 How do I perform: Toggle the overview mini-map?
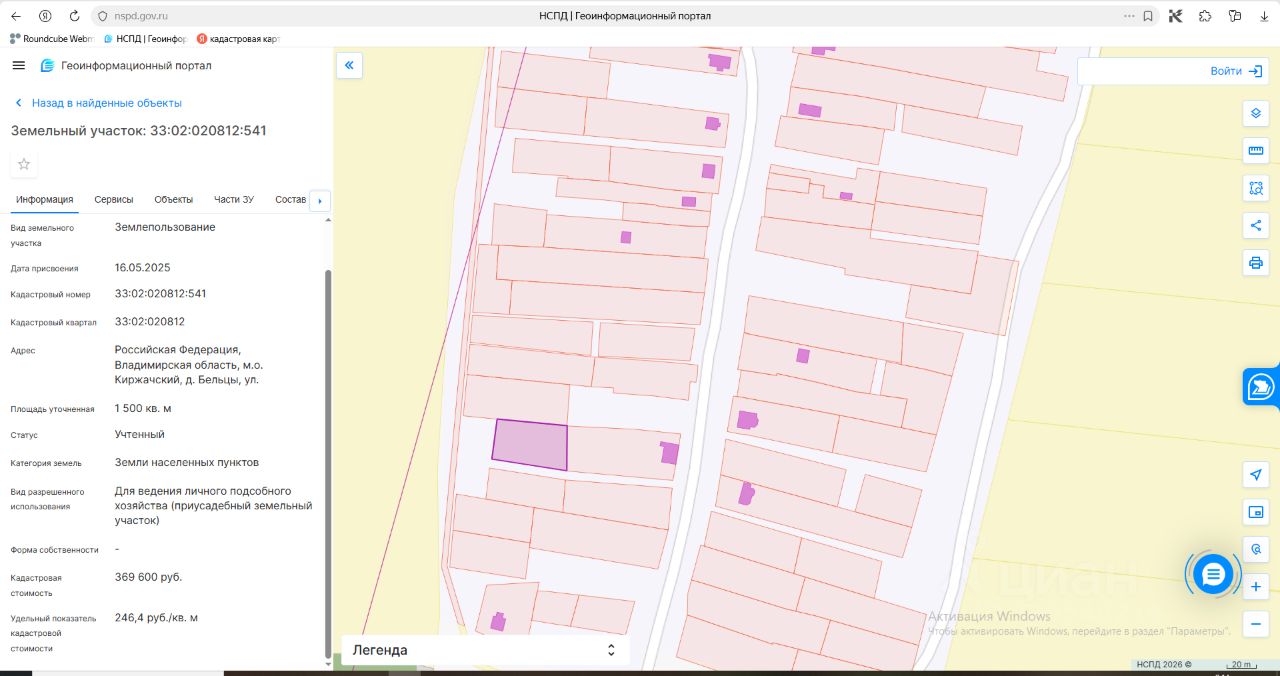coord(1256,512)
